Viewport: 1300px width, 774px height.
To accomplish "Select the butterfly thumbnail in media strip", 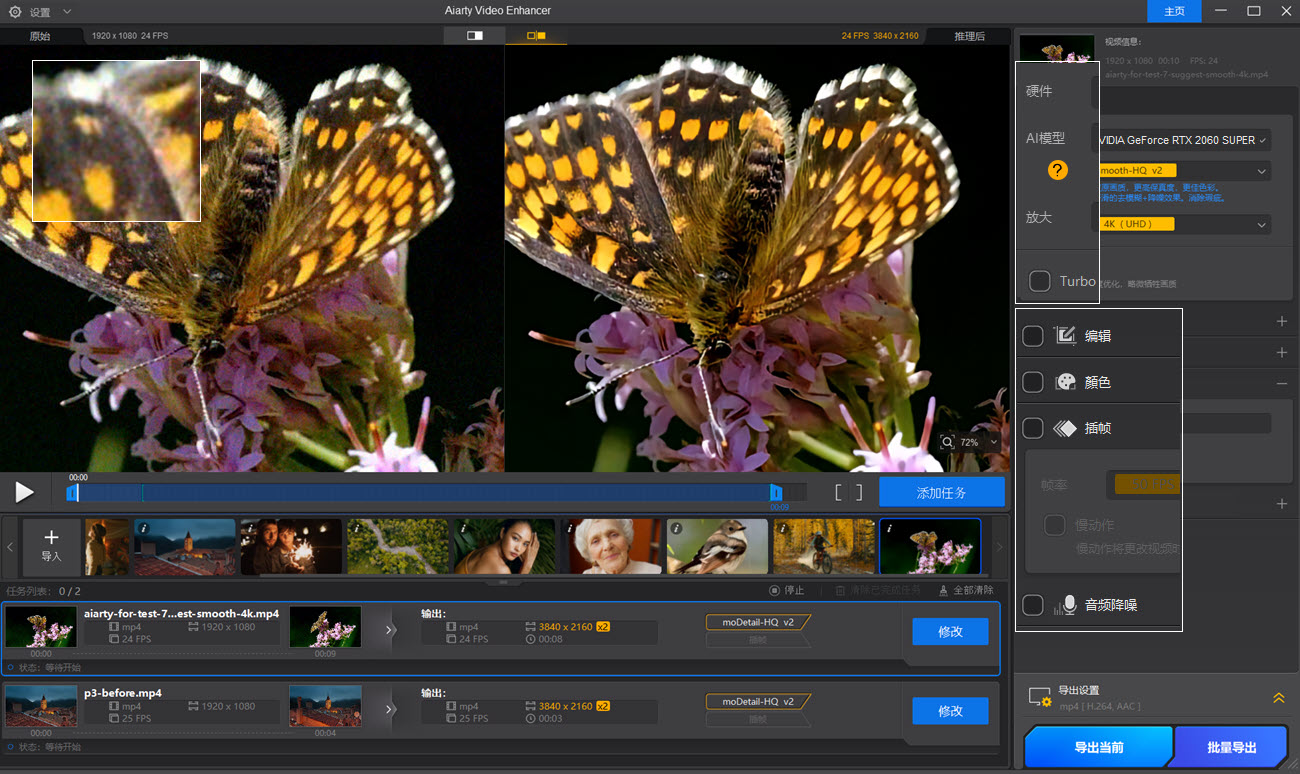I will pos(930,546).
